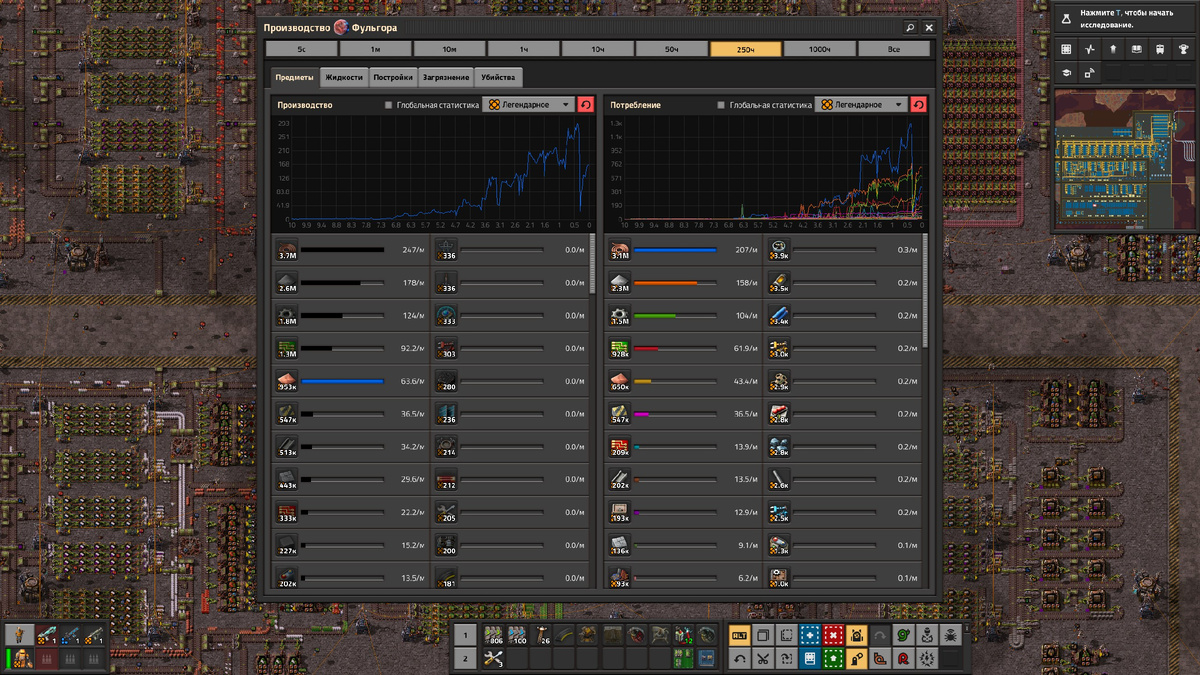
Task: Click production list scrollbar
Action: (593, 265)
